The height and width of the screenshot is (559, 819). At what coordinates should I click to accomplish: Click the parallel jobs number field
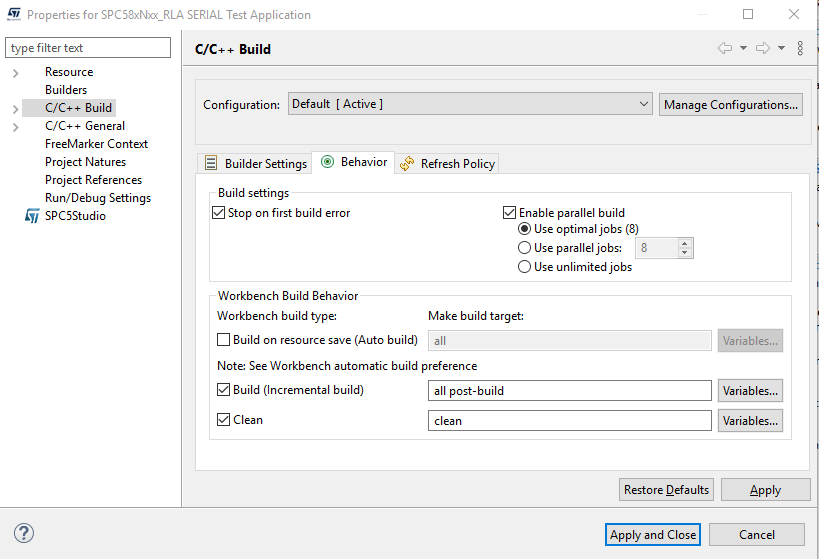(x=656, y=248)
